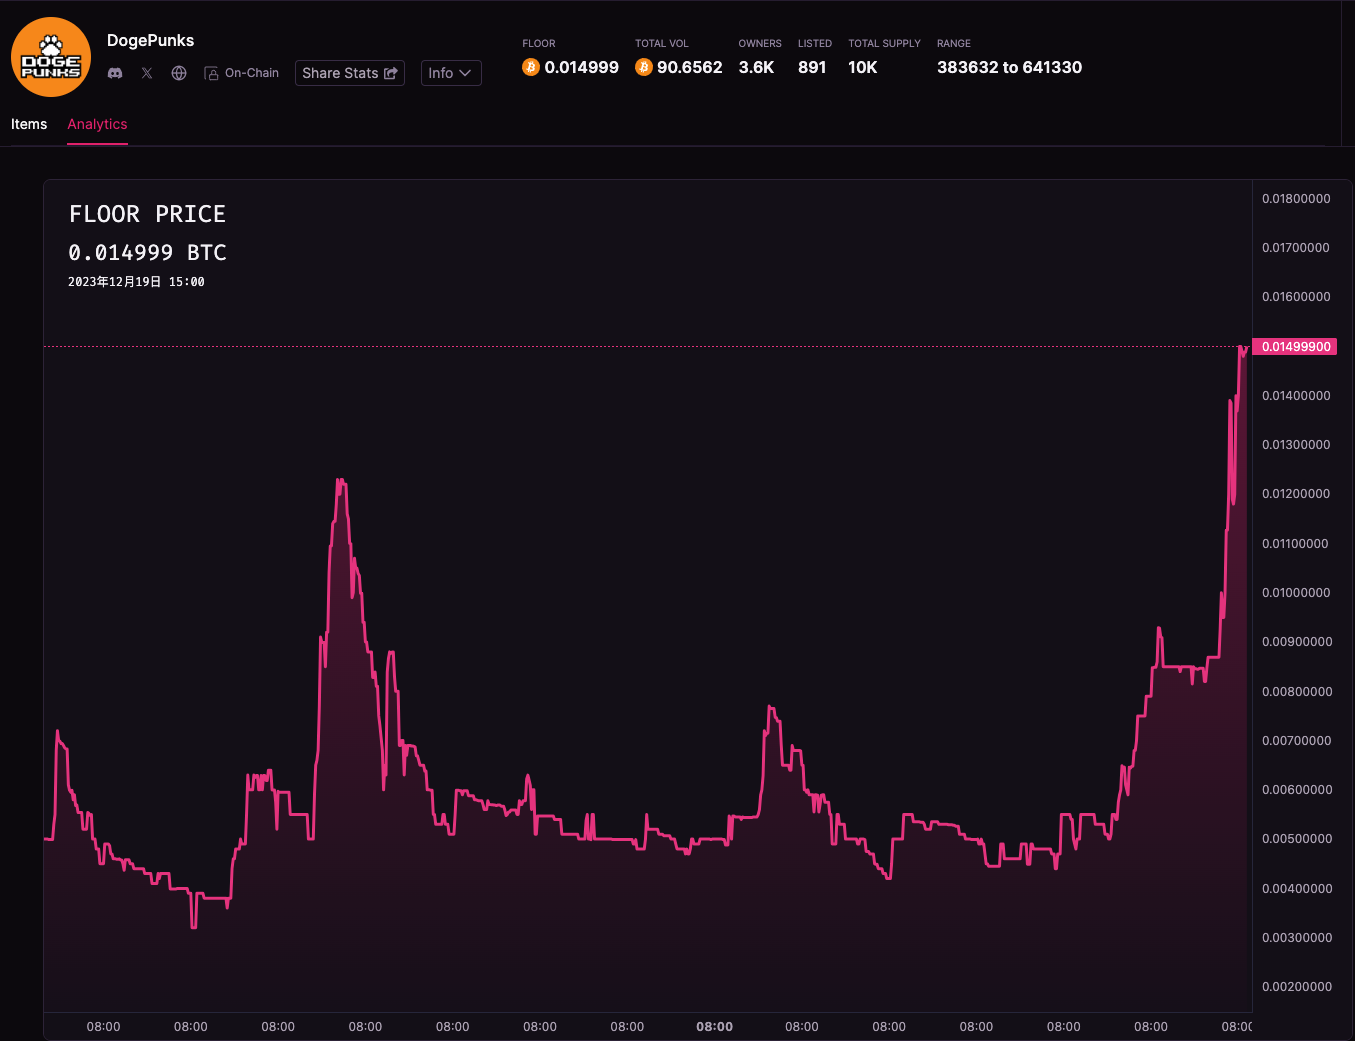The height and width of the screenshot is (1041, 1355).
Task: Click the 0.01000000 price axis label
Action: [x=1296, y=593]
